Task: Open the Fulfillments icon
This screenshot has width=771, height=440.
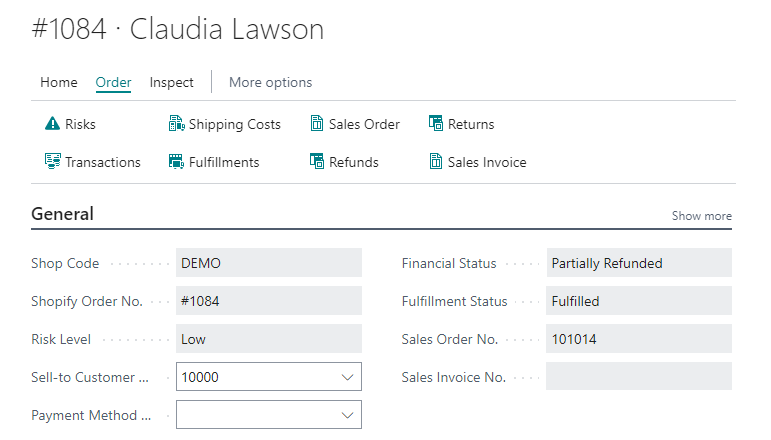Action: coord(176,161)
